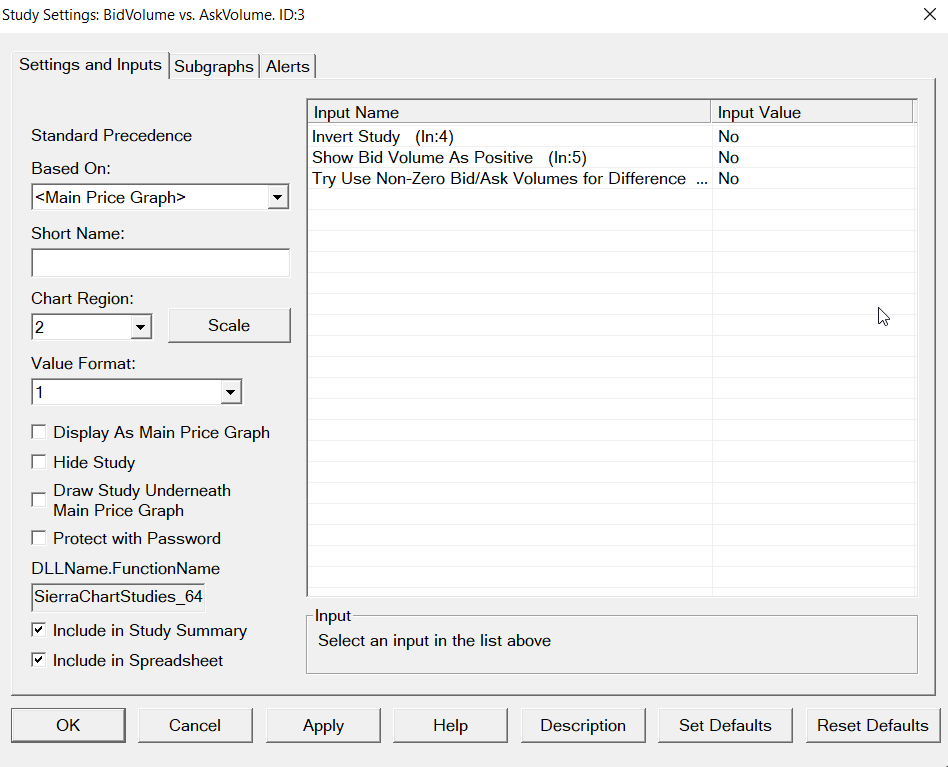Enable Display As Main Price Graph checkbox
Image resolution: width=948 pixels, height=767 pixels.
click(39, 432)
